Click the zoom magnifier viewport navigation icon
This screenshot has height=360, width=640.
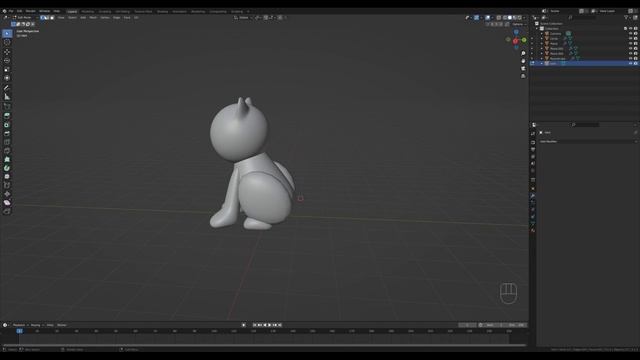[523, 53]
